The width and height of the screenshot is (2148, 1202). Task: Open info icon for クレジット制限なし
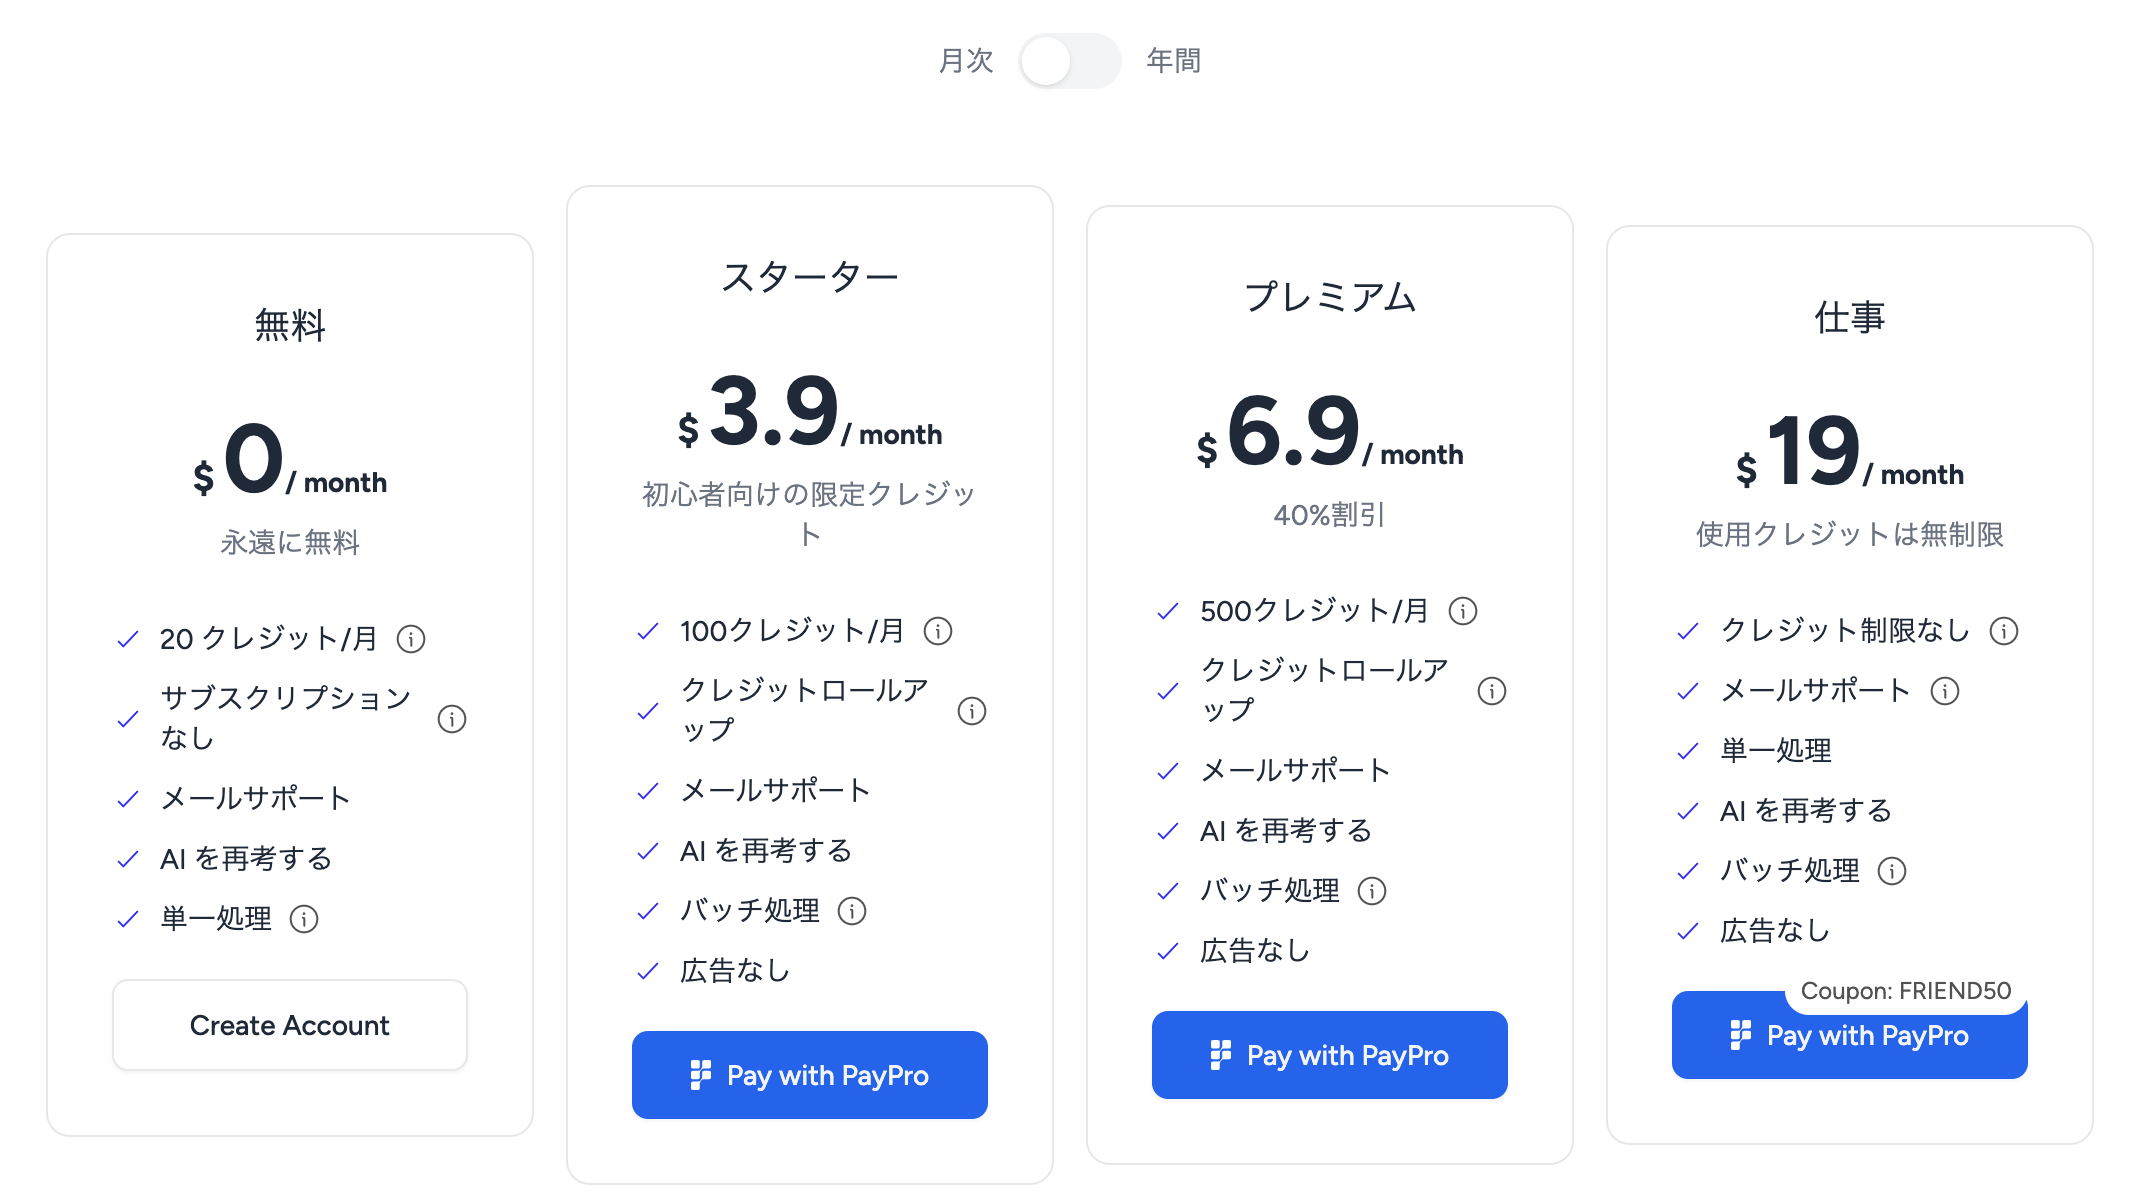pos(2004,631)
